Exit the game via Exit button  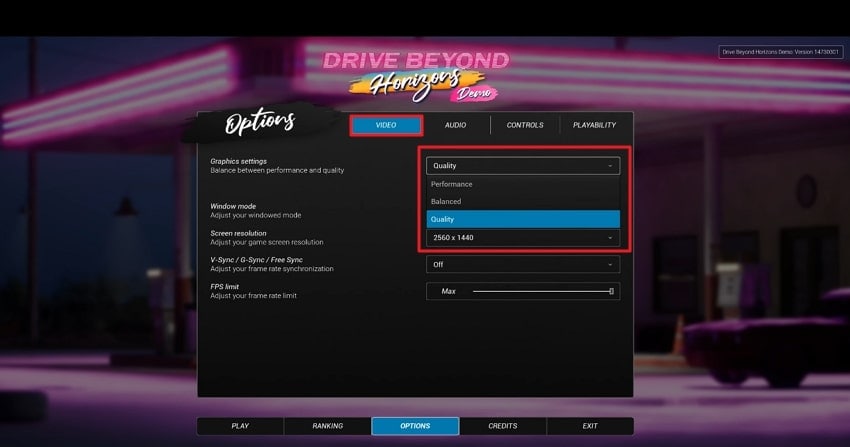pos(590,426)
